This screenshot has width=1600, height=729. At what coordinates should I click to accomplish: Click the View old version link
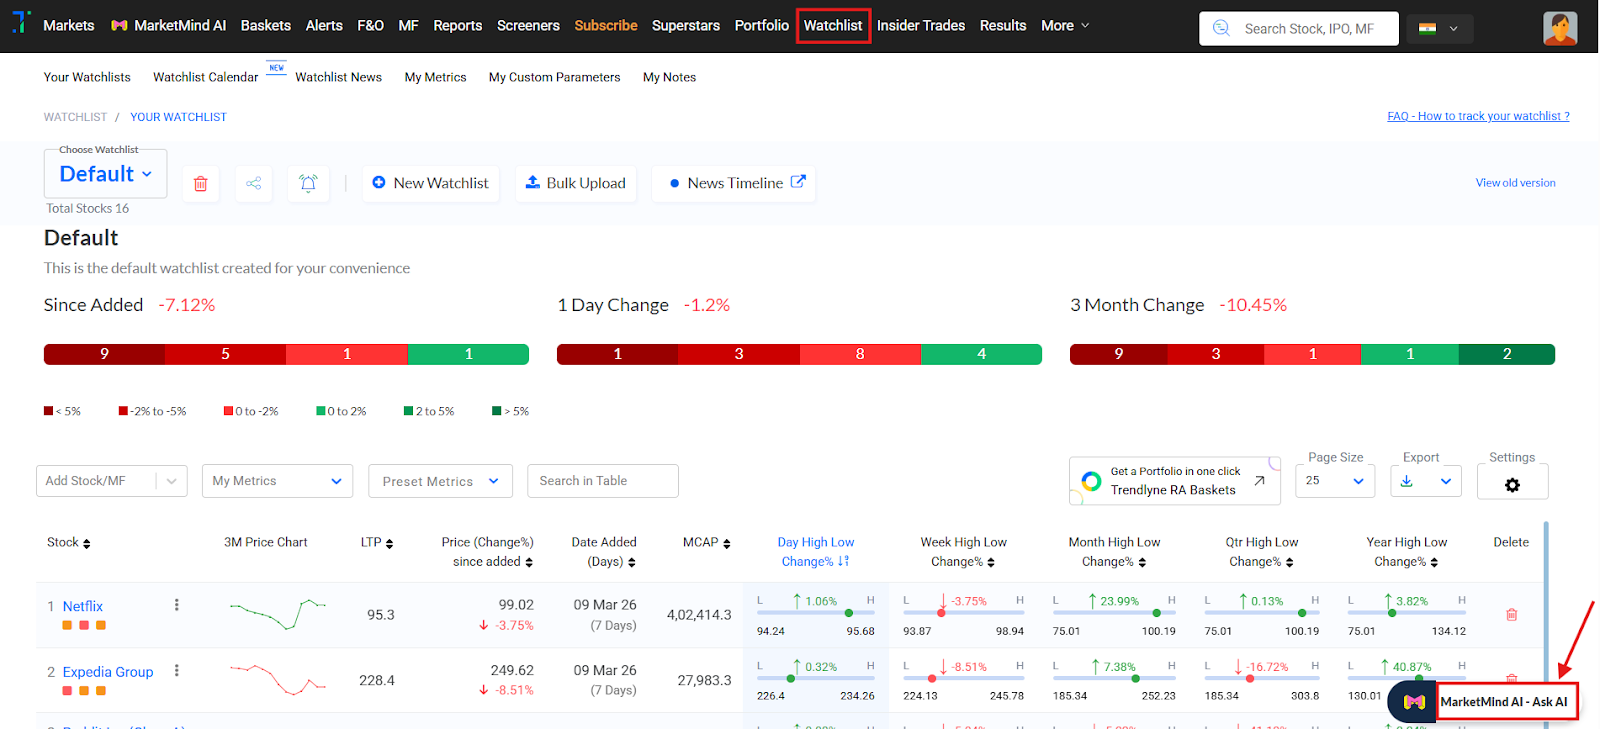tap(1515, 183)
